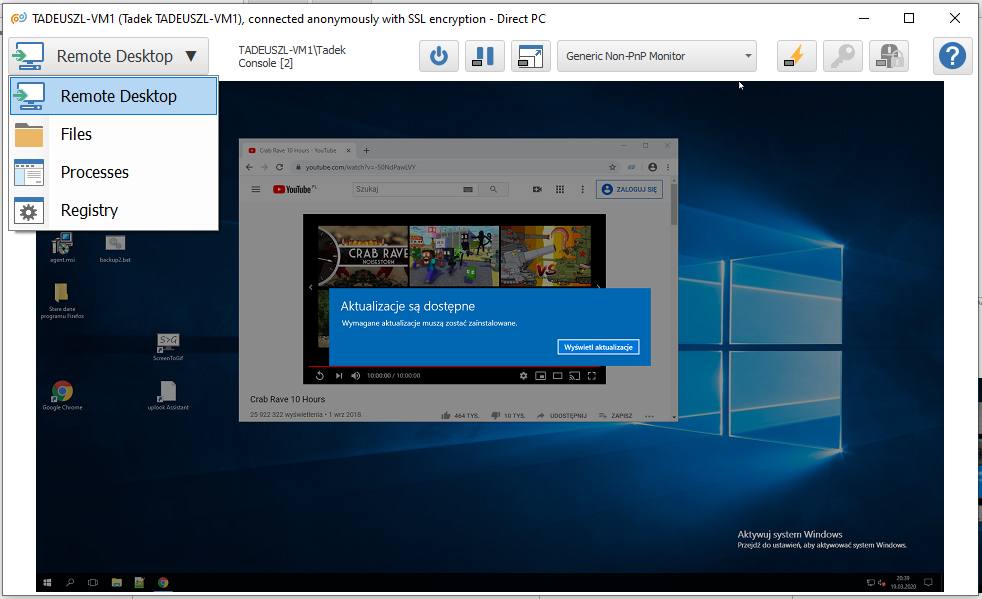The image size is (982, 599).
Task: Toggle theater mode on the YouTube player
Action: click(x=557, y=376)
